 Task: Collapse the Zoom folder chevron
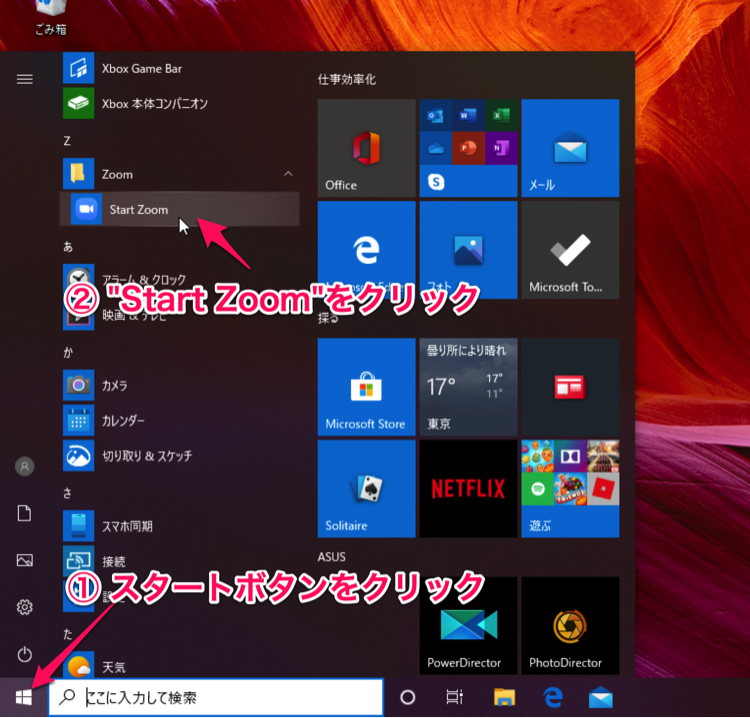(x=288, y=174)
